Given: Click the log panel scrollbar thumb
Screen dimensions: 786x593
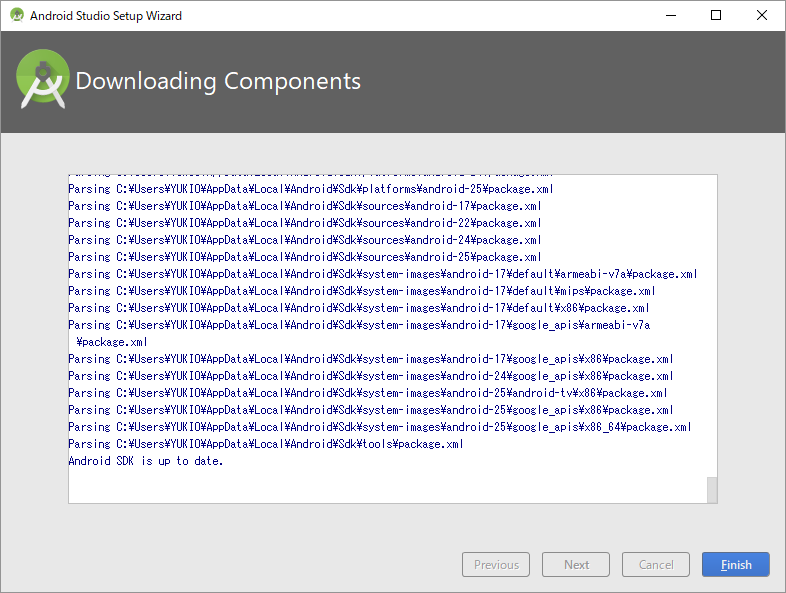Looking at the screenshot, I should point(712,489).
